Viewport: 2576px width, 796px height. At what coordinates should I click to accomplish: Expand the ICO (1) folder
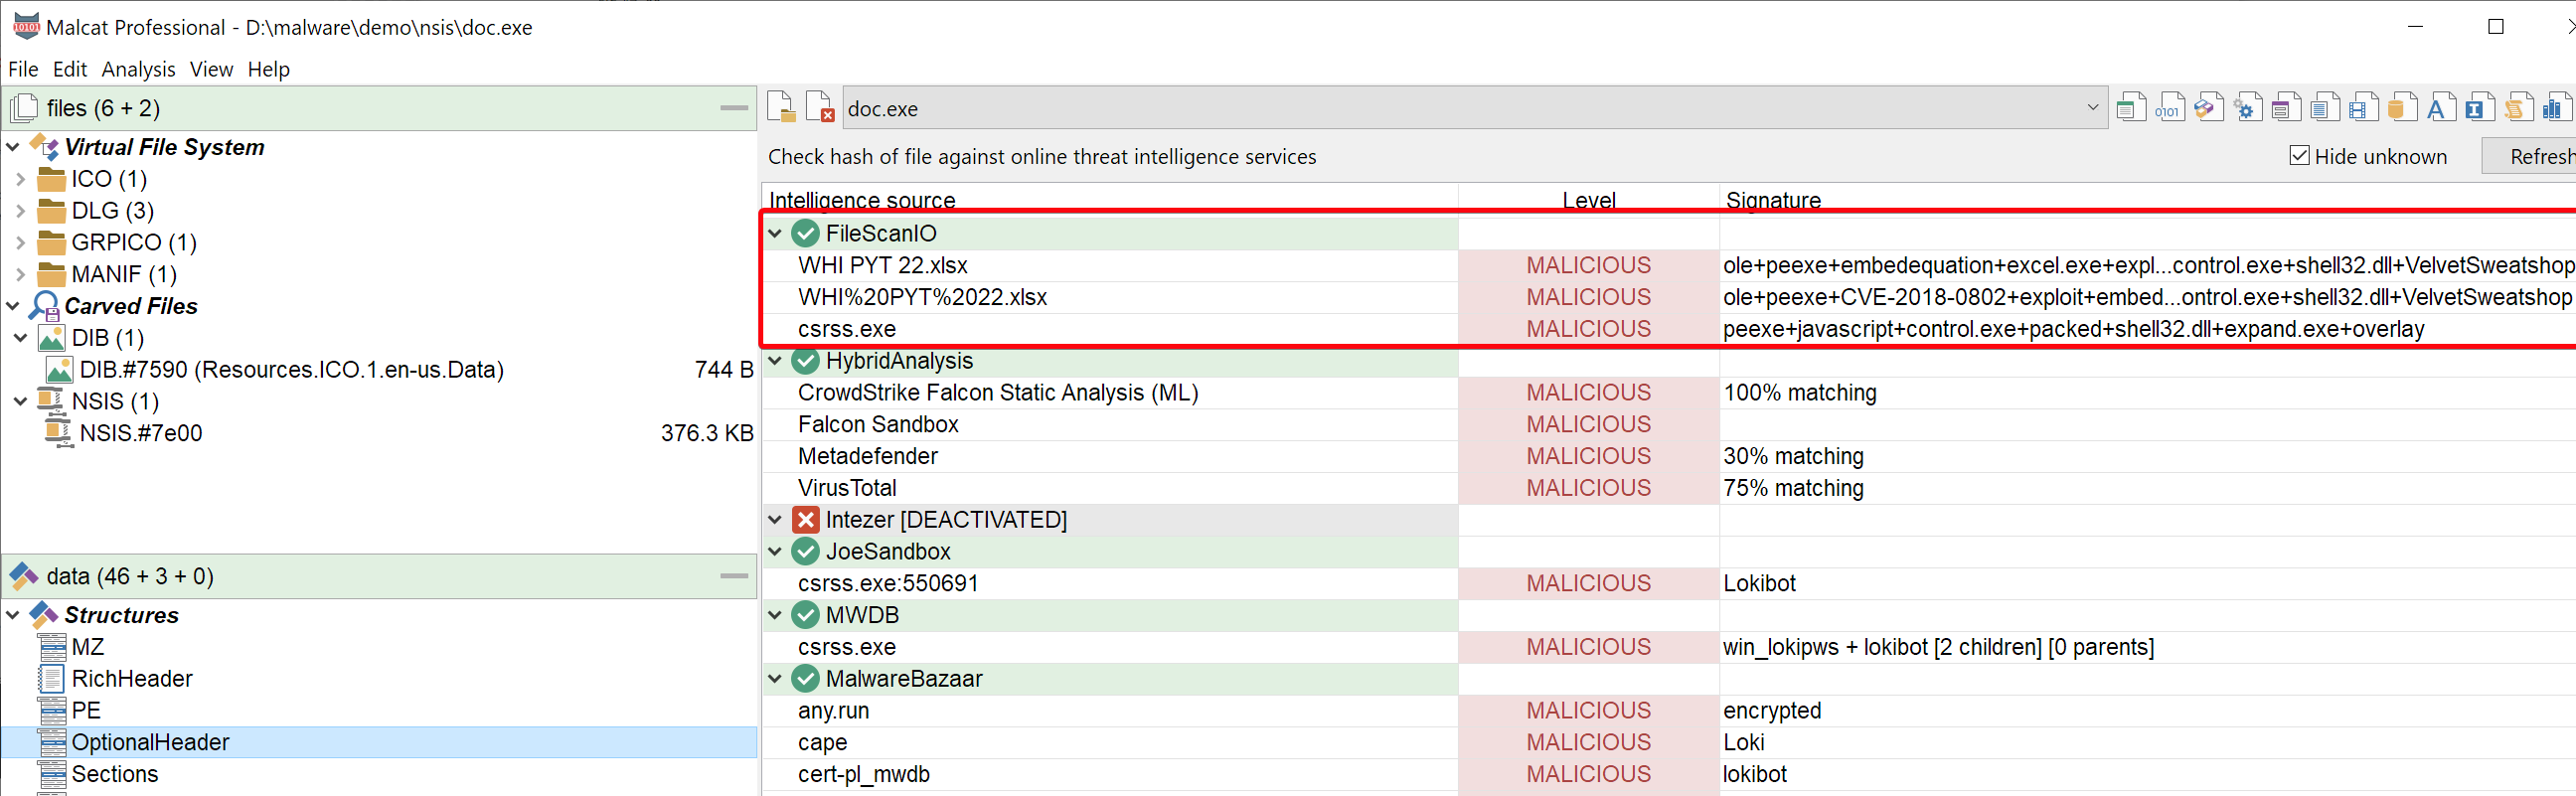click(20, 179)
